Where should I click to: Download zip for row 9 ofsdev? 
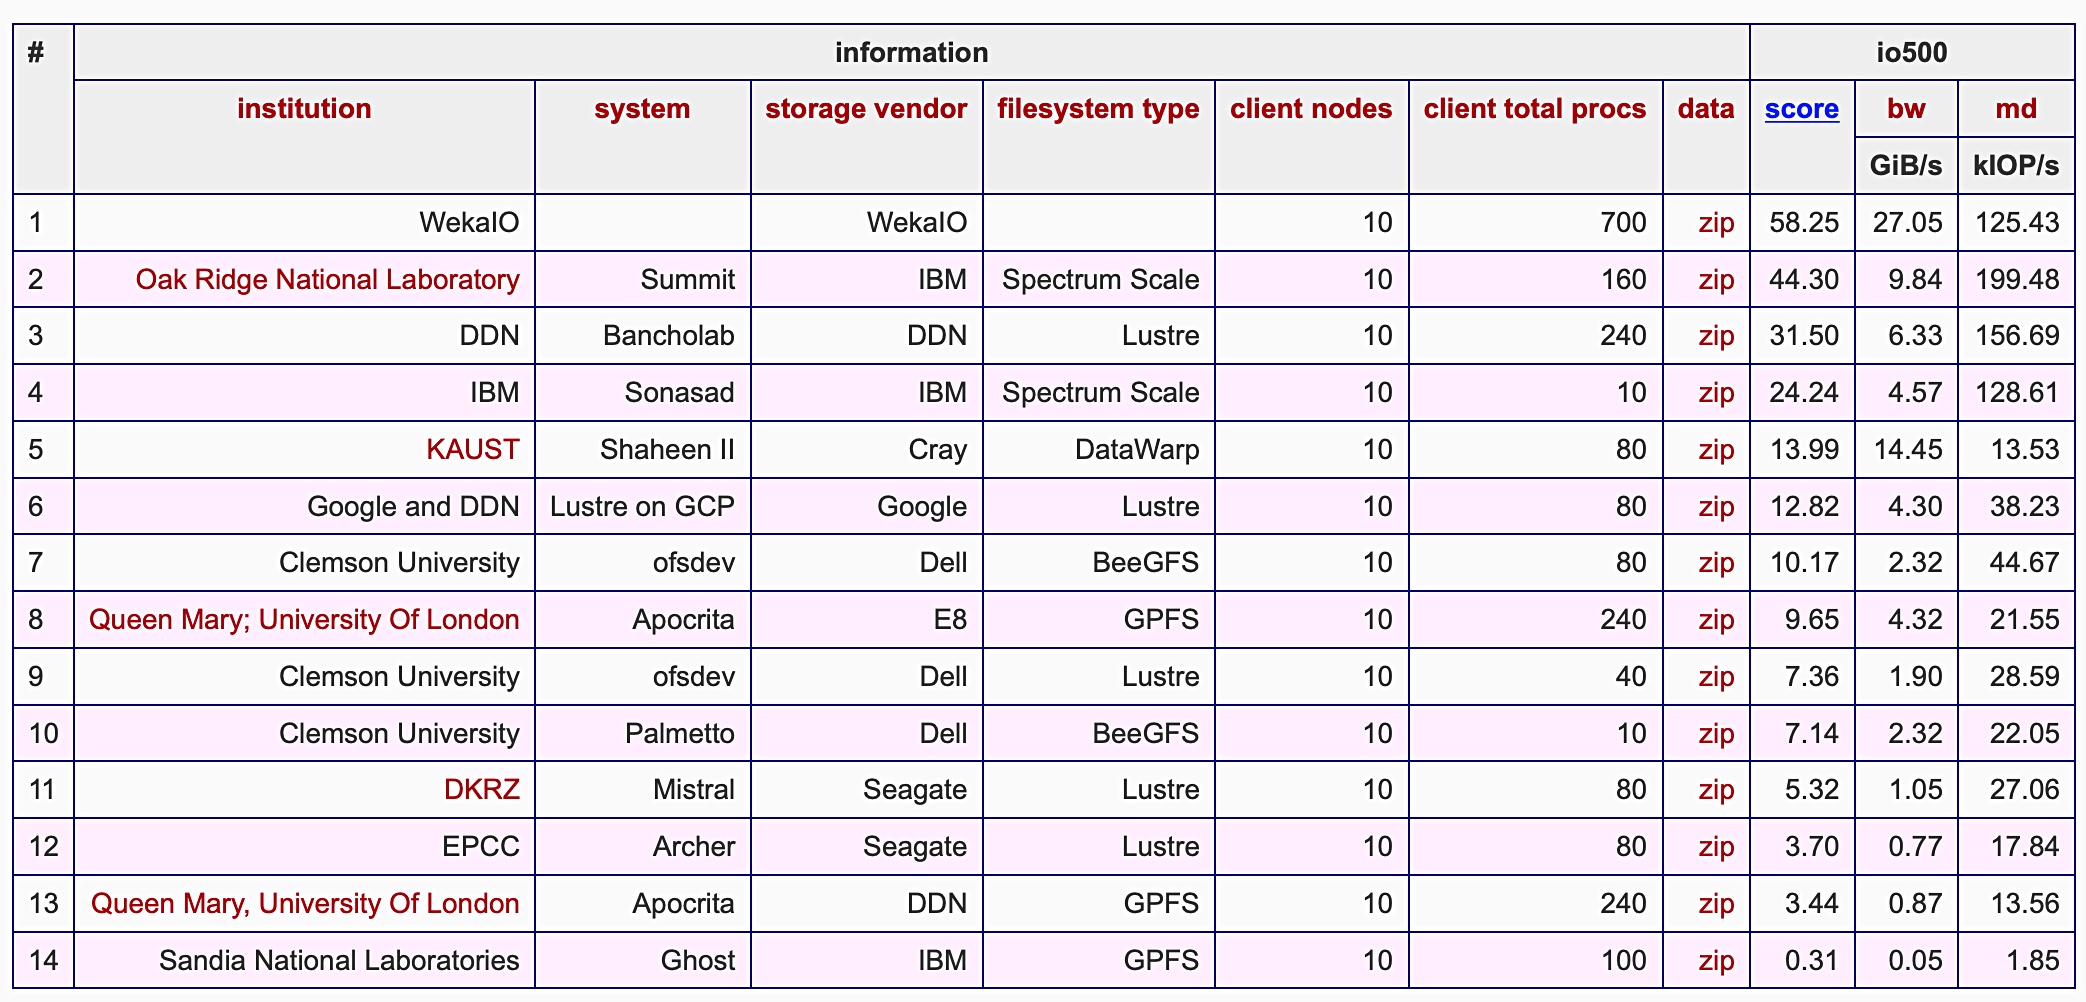click(x=1716, y=677)
